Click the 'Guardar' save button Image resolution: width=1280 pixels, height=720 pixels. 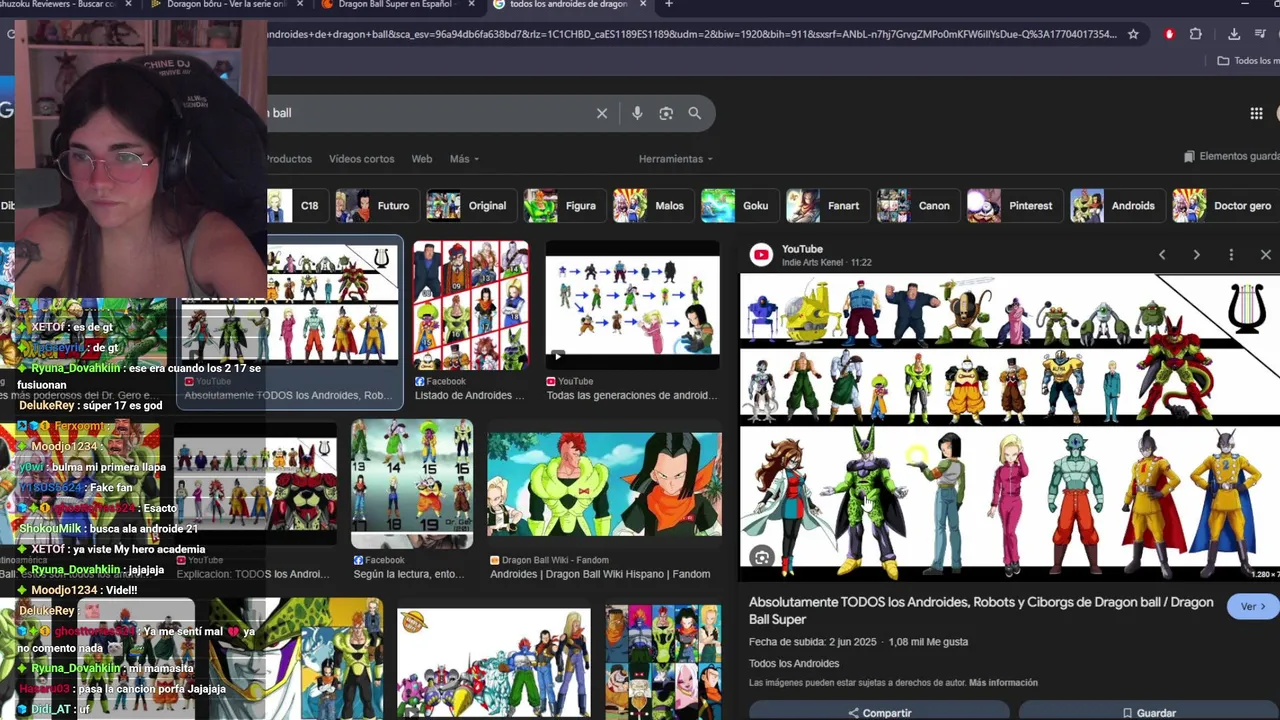pos(1148,712)
